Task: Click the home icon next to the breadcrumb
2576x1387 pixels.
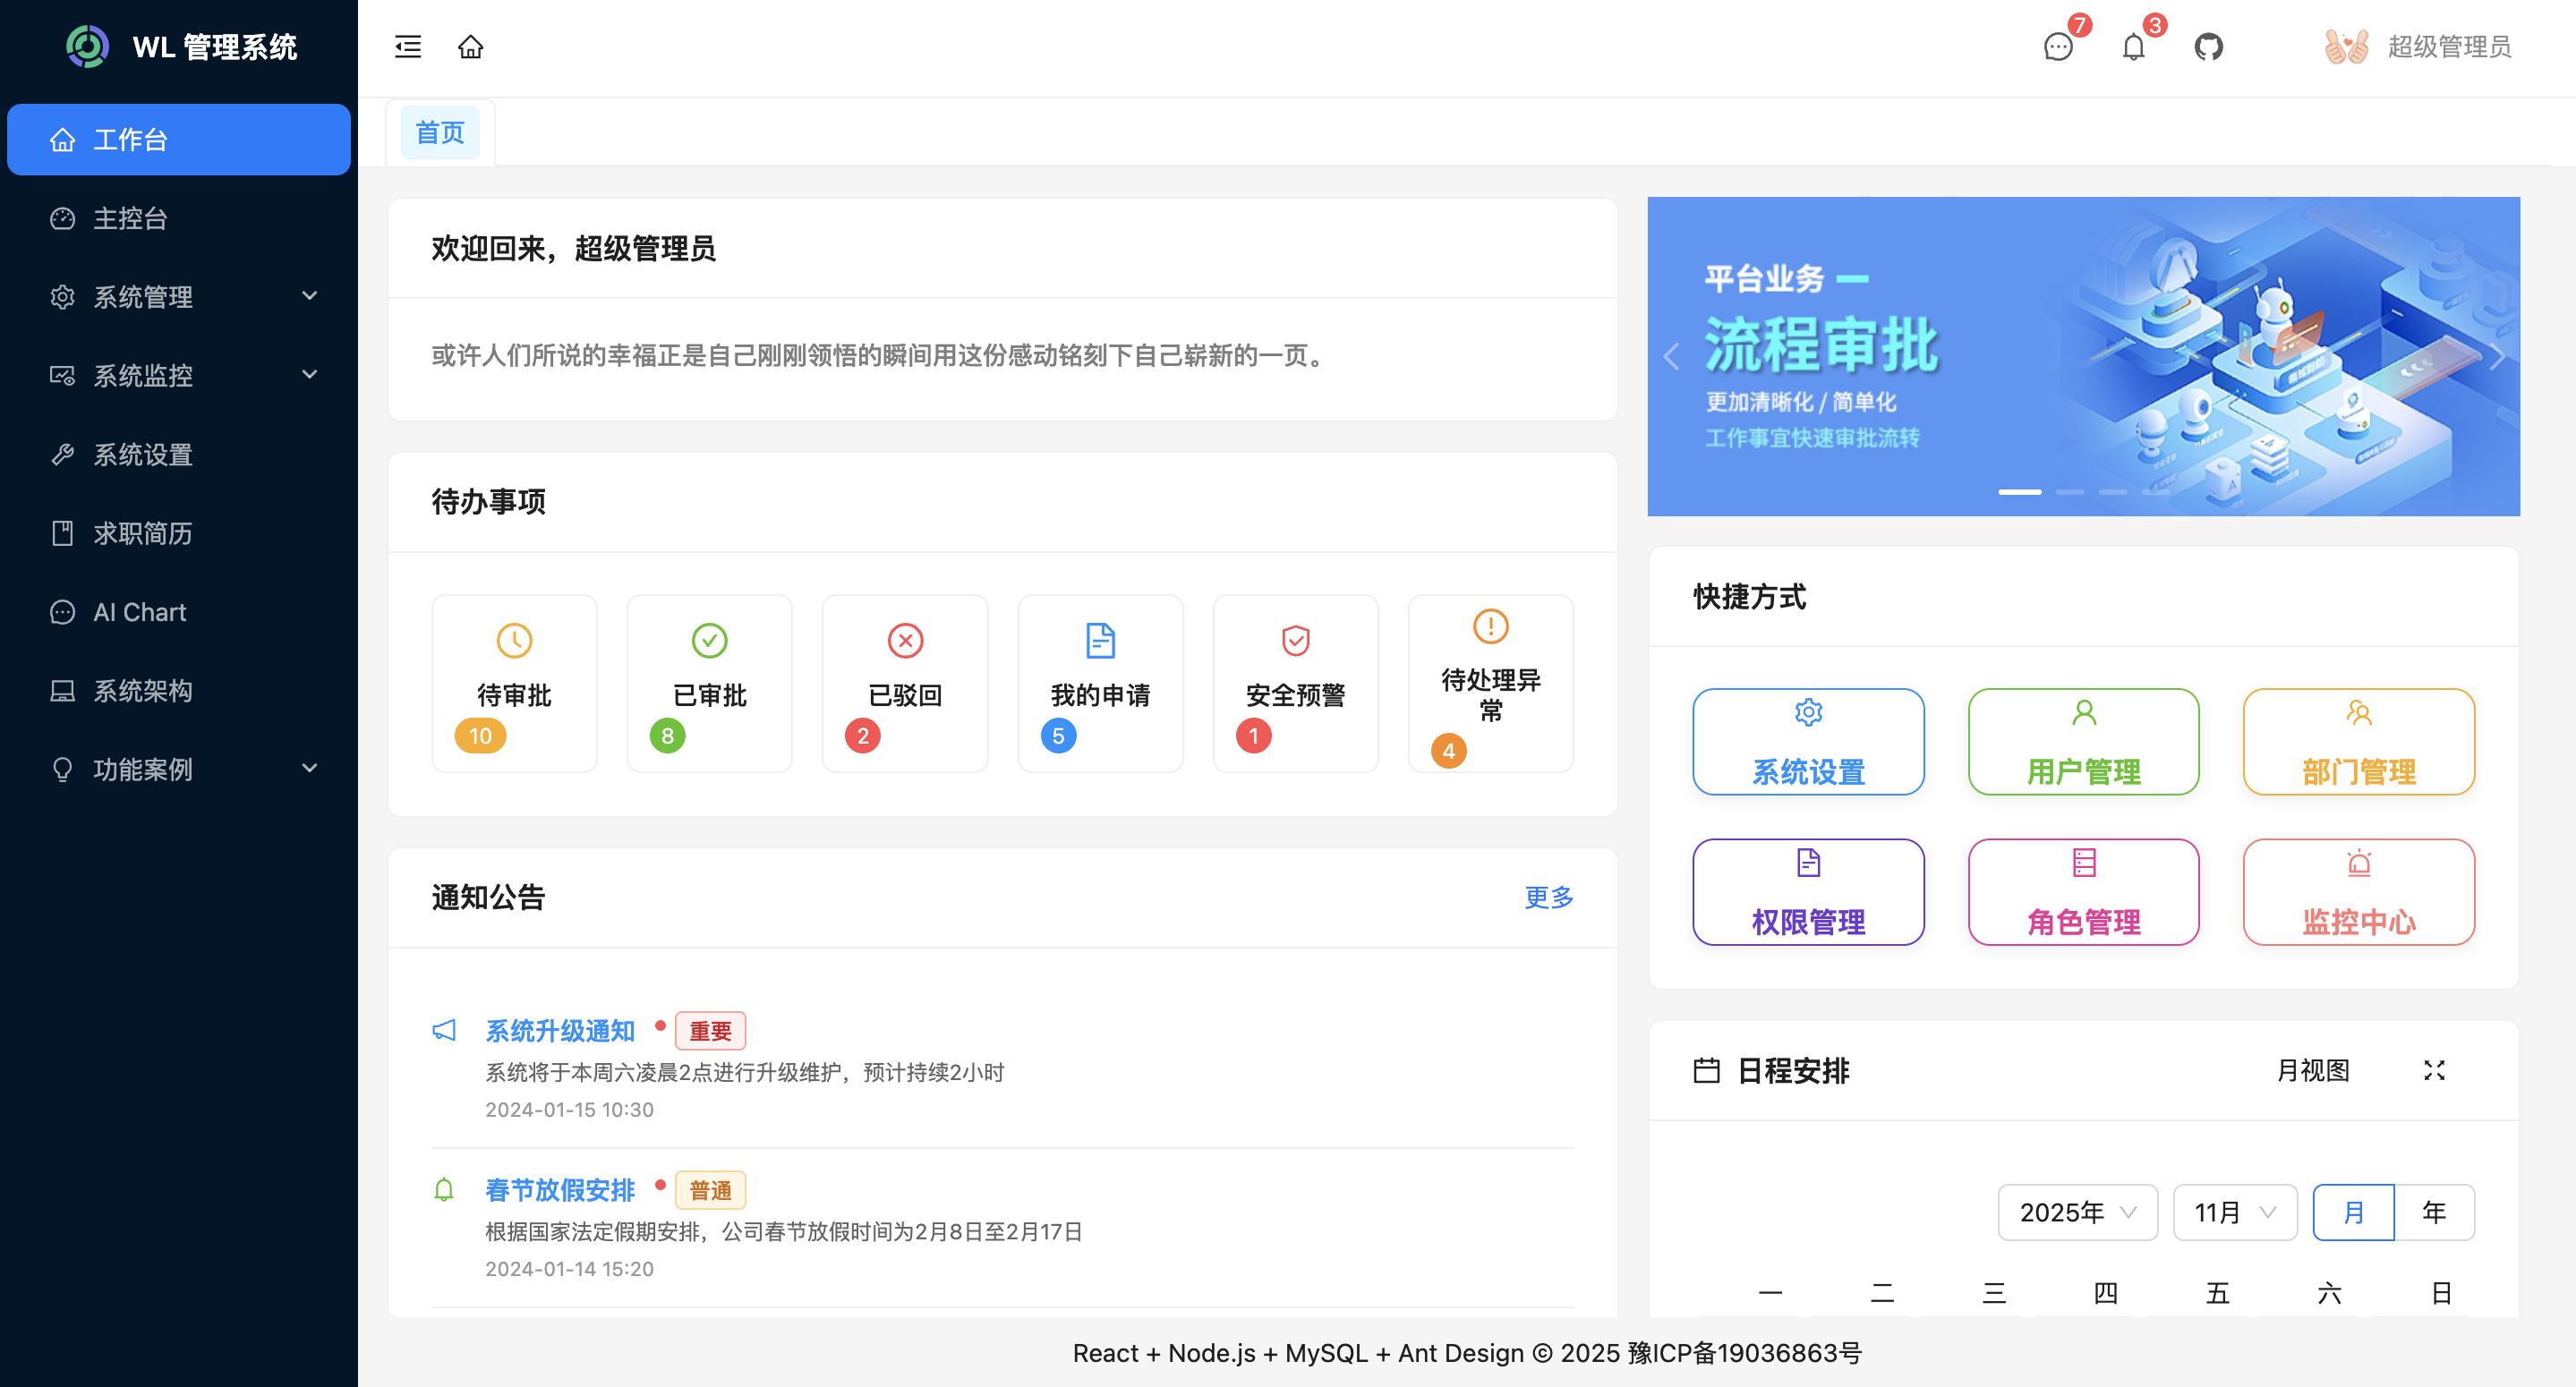Action: click(471, 46)
